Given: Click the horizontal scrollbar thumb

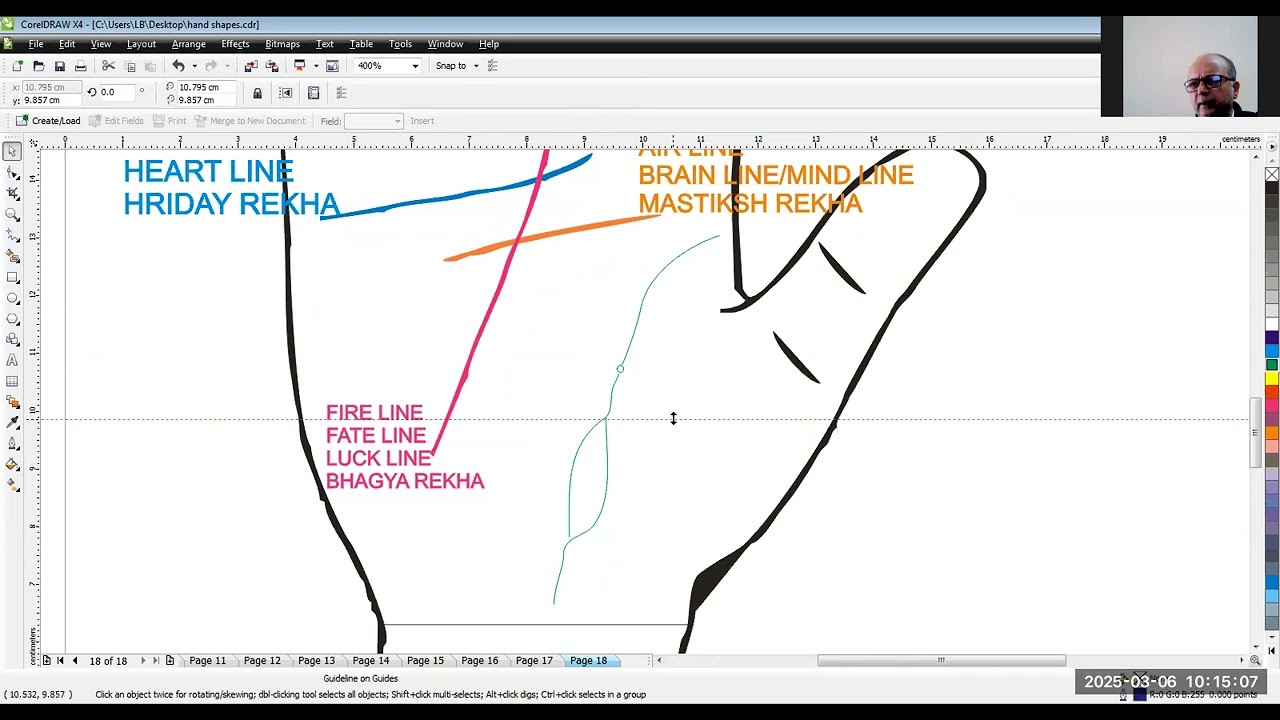Looking at the screenshot, I should pos(941,660).
